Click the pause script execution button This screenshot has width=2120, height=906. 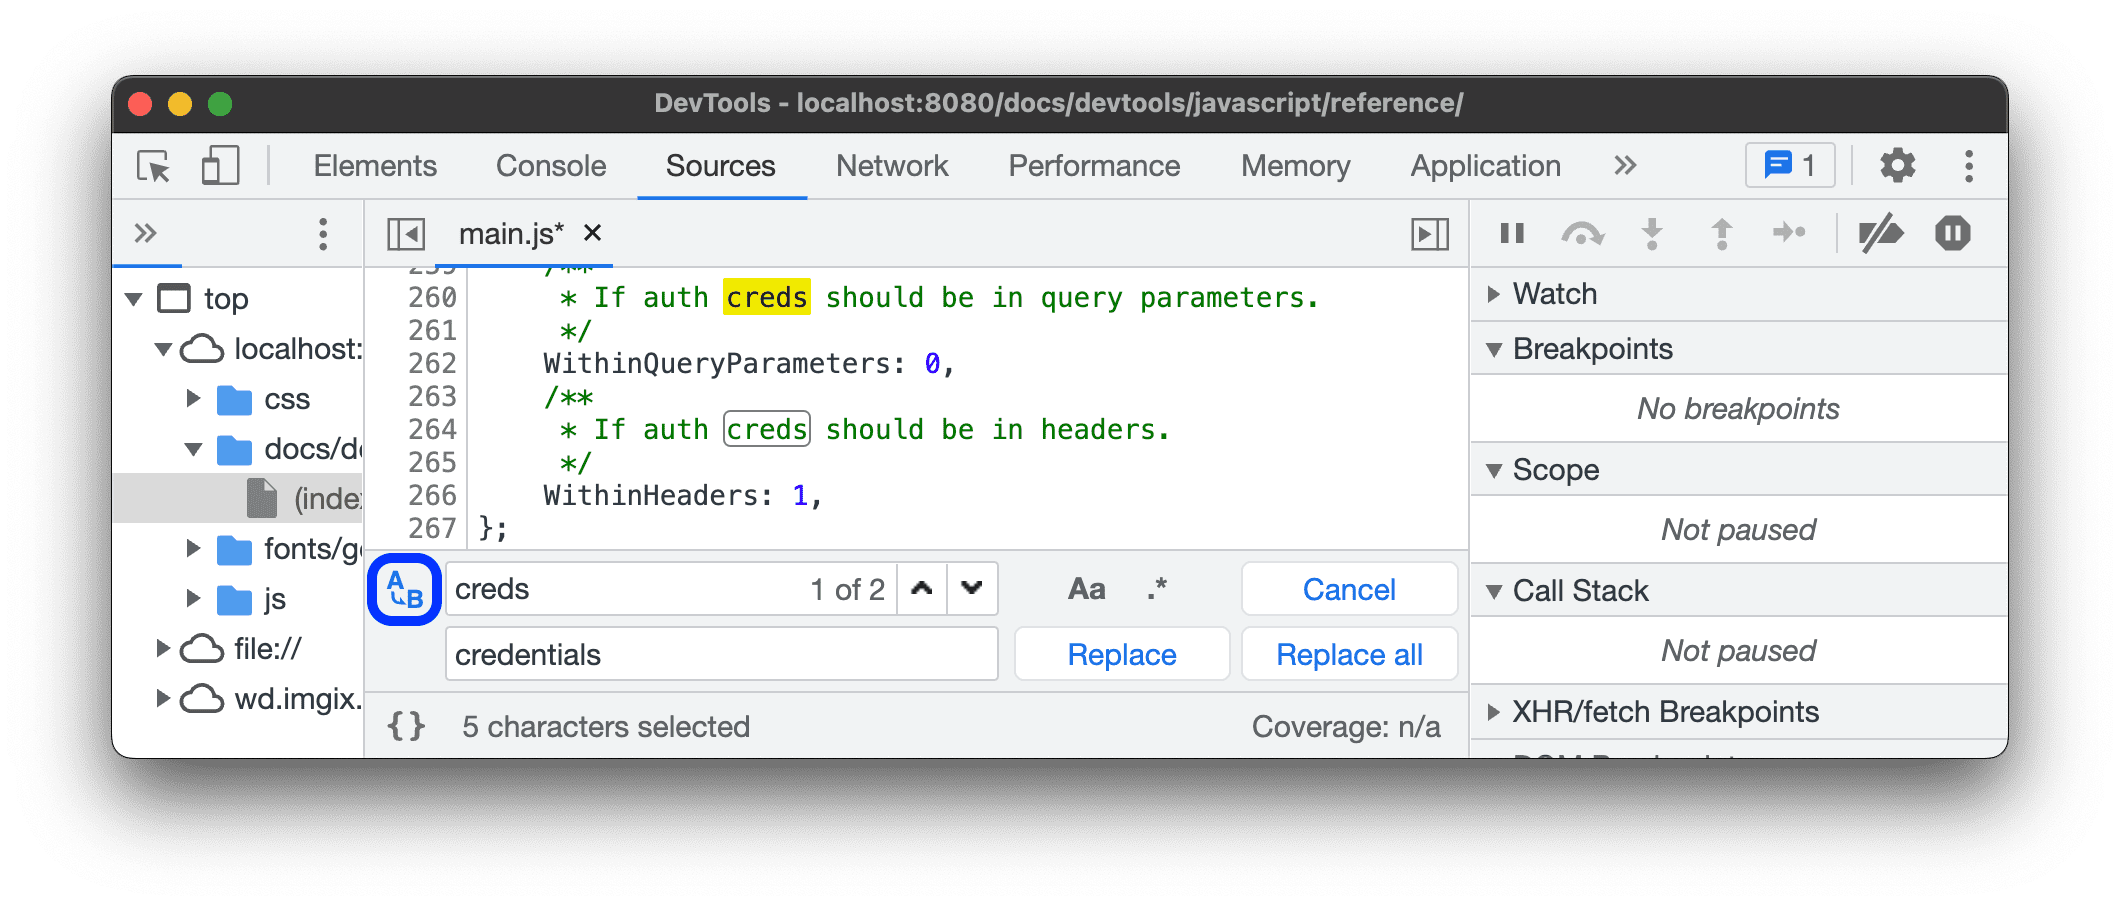(x=1512, y=234)
